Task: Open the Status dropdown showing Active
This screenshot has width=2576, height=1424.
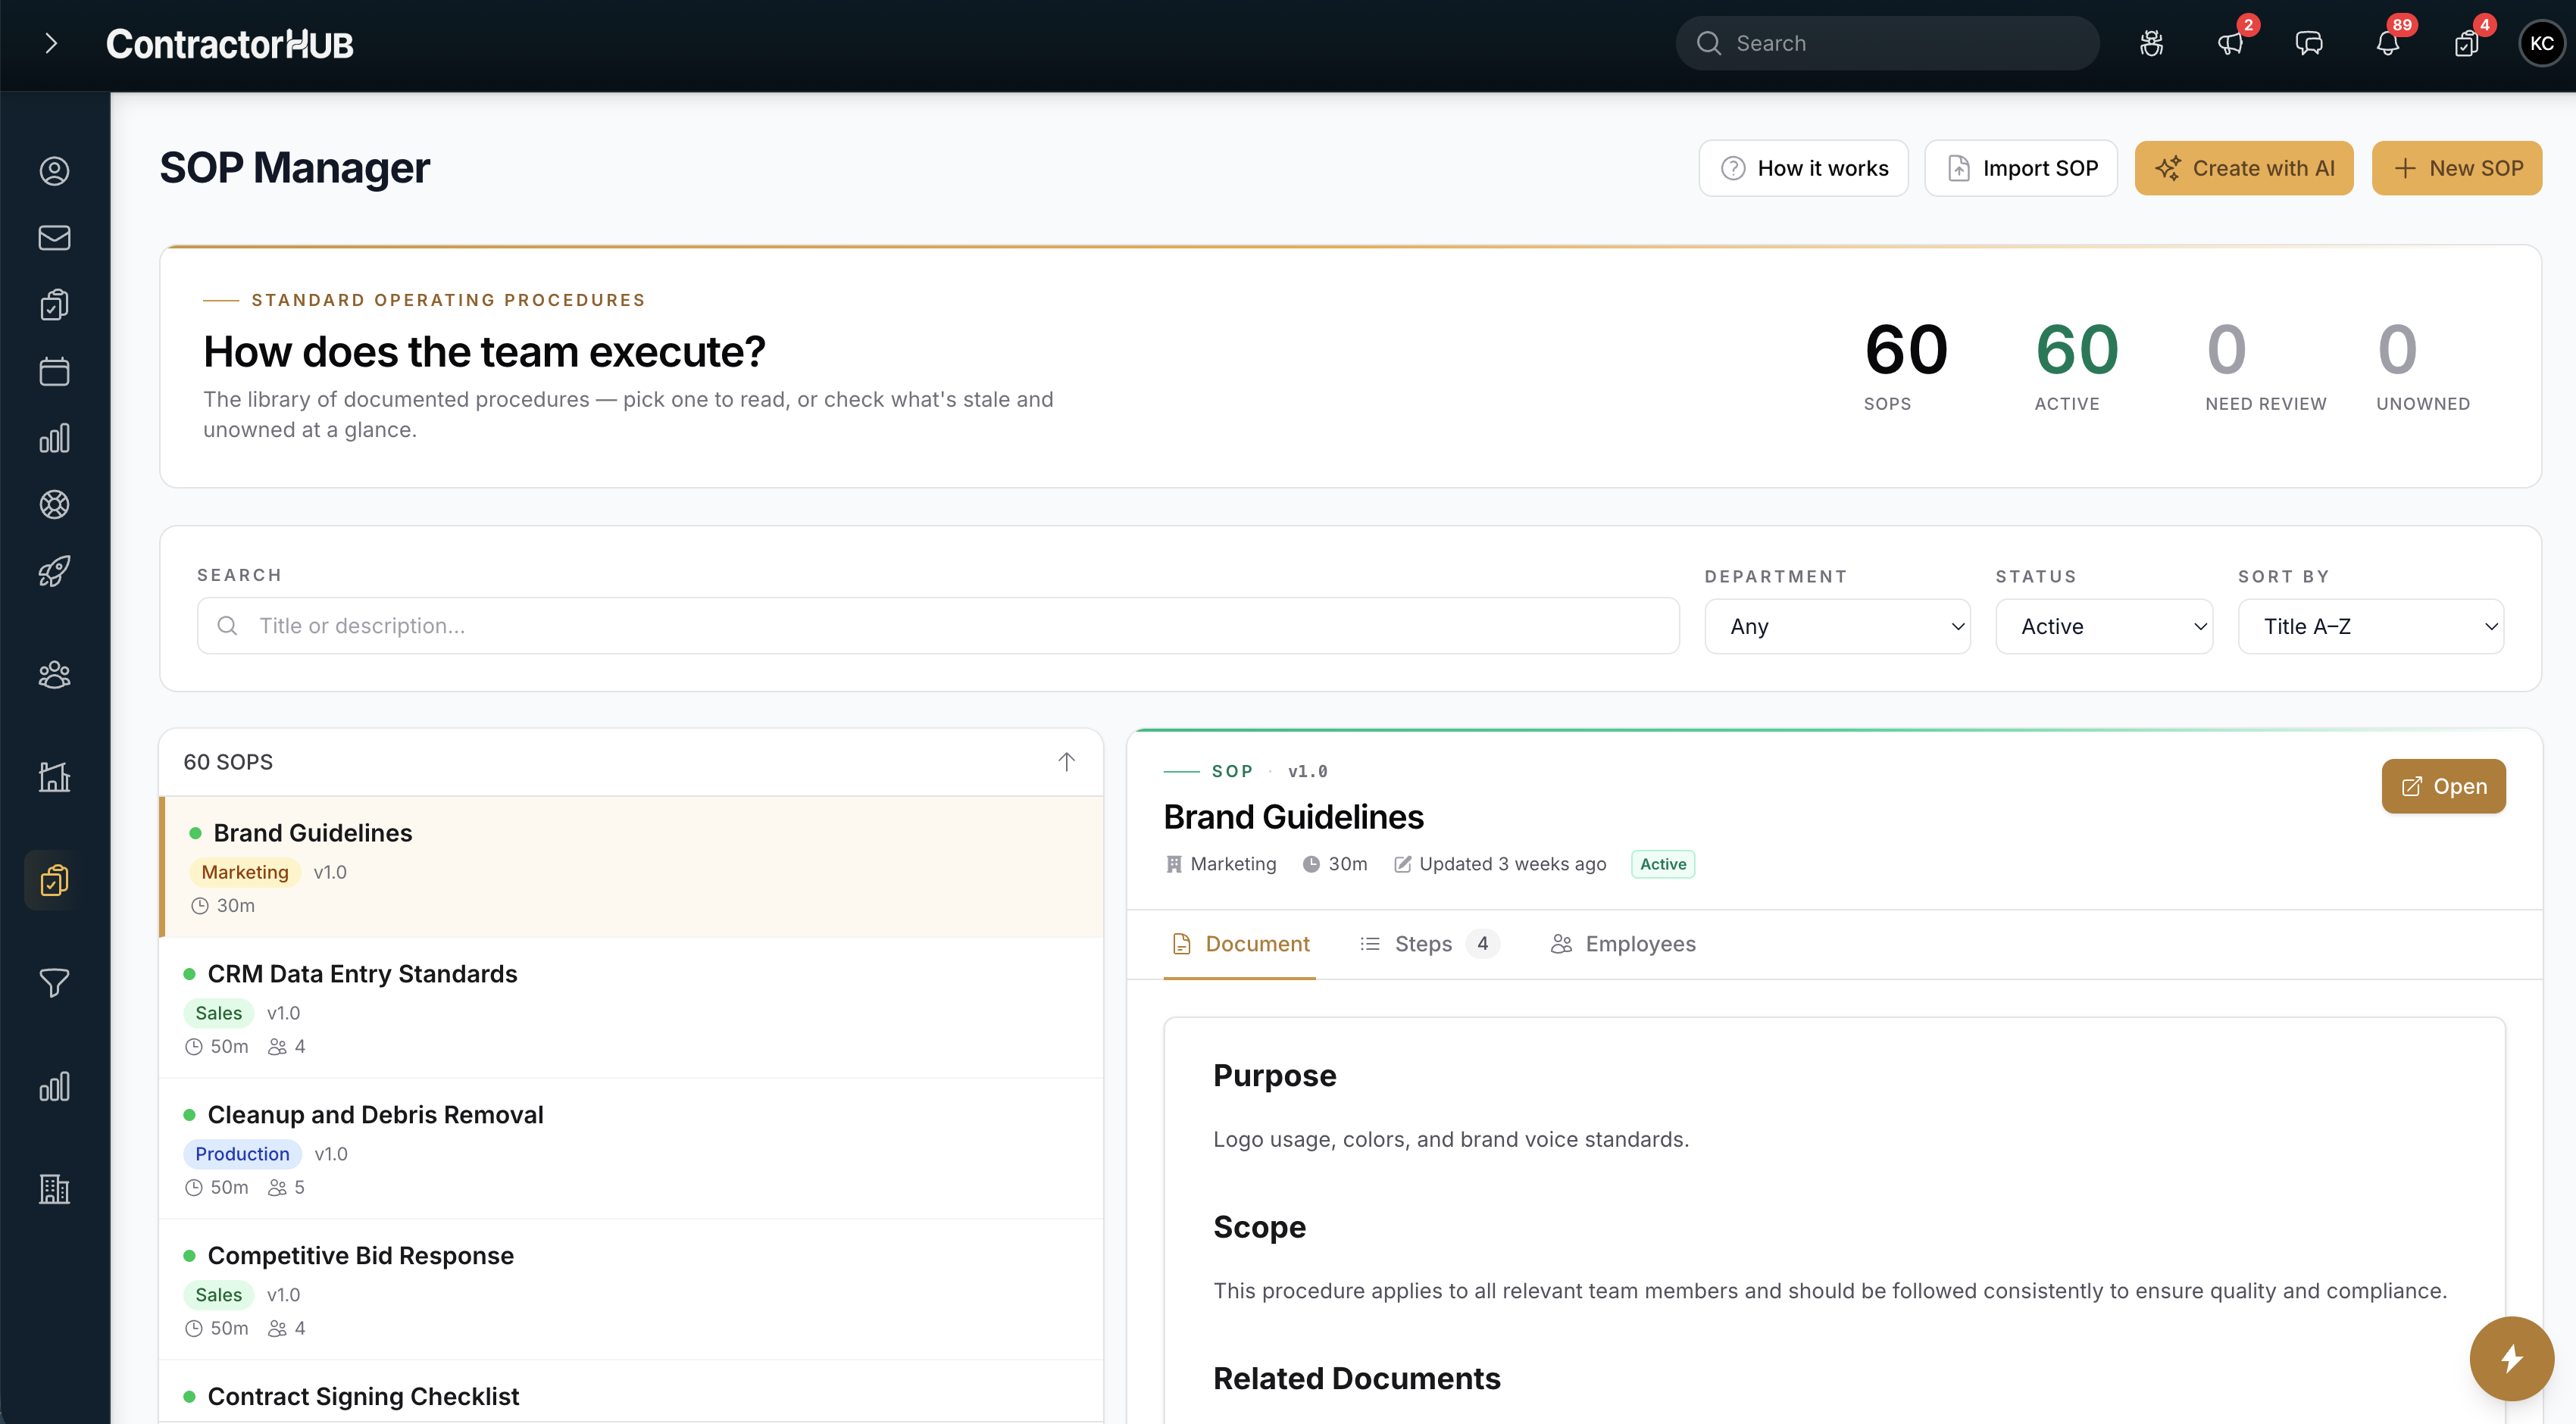Action: [x=2104, y=626]
